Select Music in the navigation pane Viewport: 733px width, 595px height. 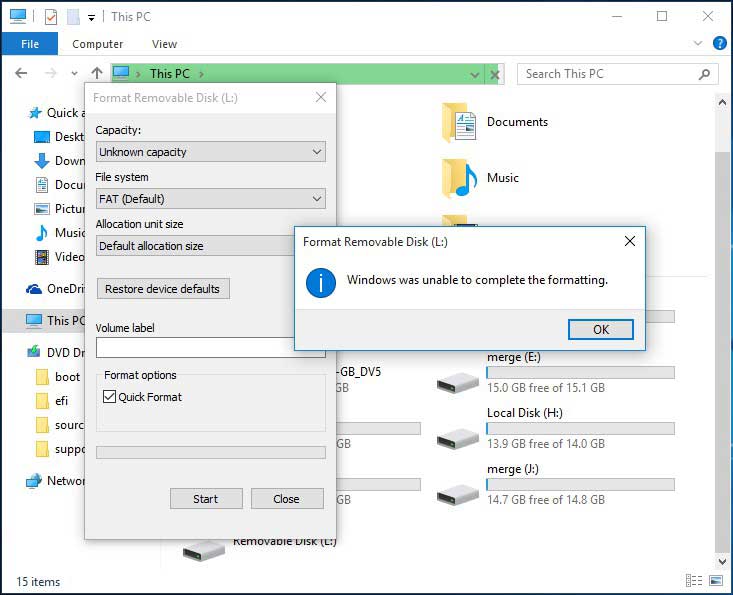pos(59,232)
